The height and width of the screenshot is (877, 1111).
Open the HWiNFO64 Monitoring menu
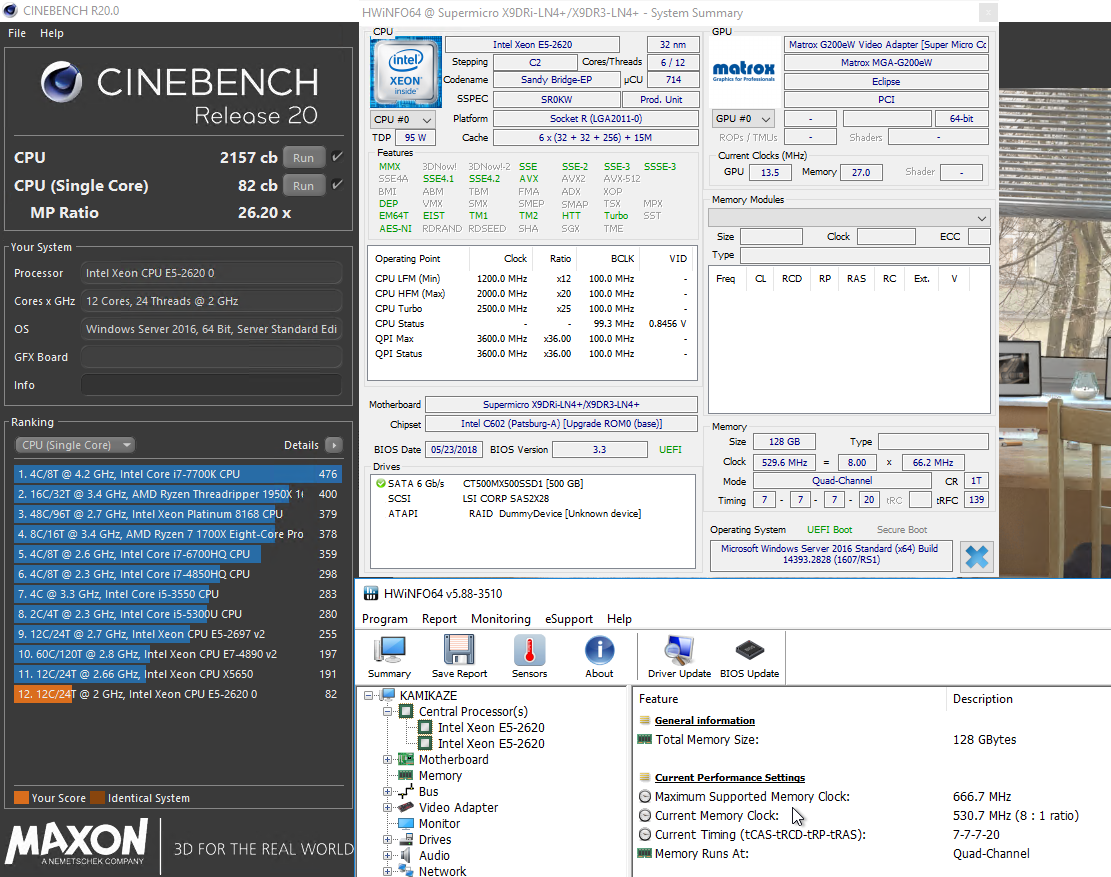coord(501,618)
